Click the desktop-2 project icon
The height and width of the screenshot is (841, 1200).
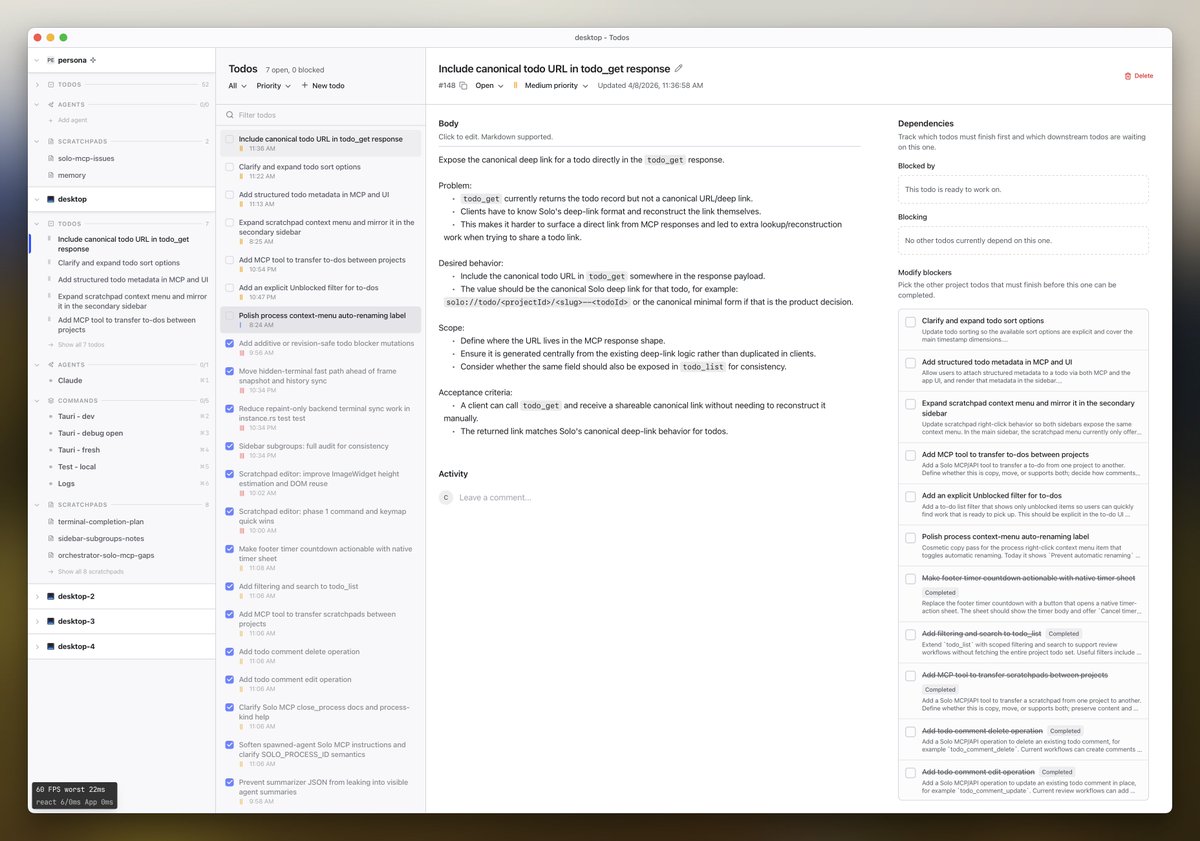click(50, 596)
